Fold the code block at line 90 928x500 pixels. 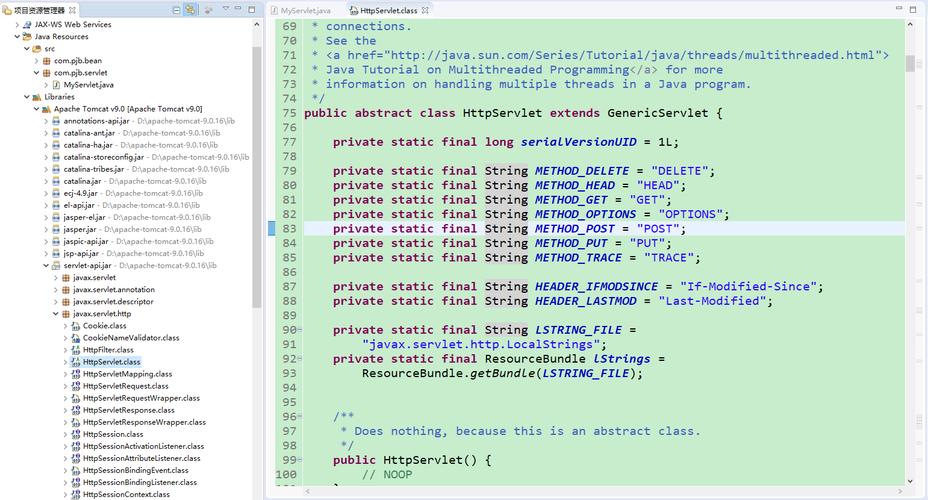(300, 330)
